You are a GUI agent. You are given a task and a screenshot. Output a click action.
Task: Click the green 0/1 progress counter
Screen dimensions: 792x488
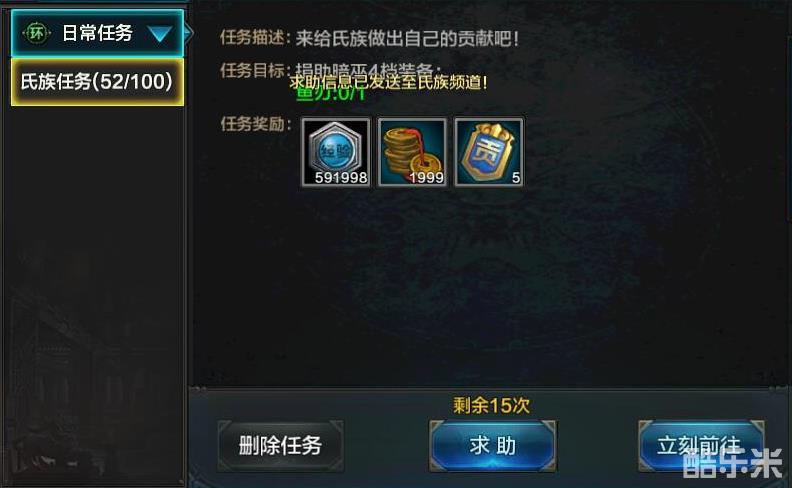click(x=330, y=94)
